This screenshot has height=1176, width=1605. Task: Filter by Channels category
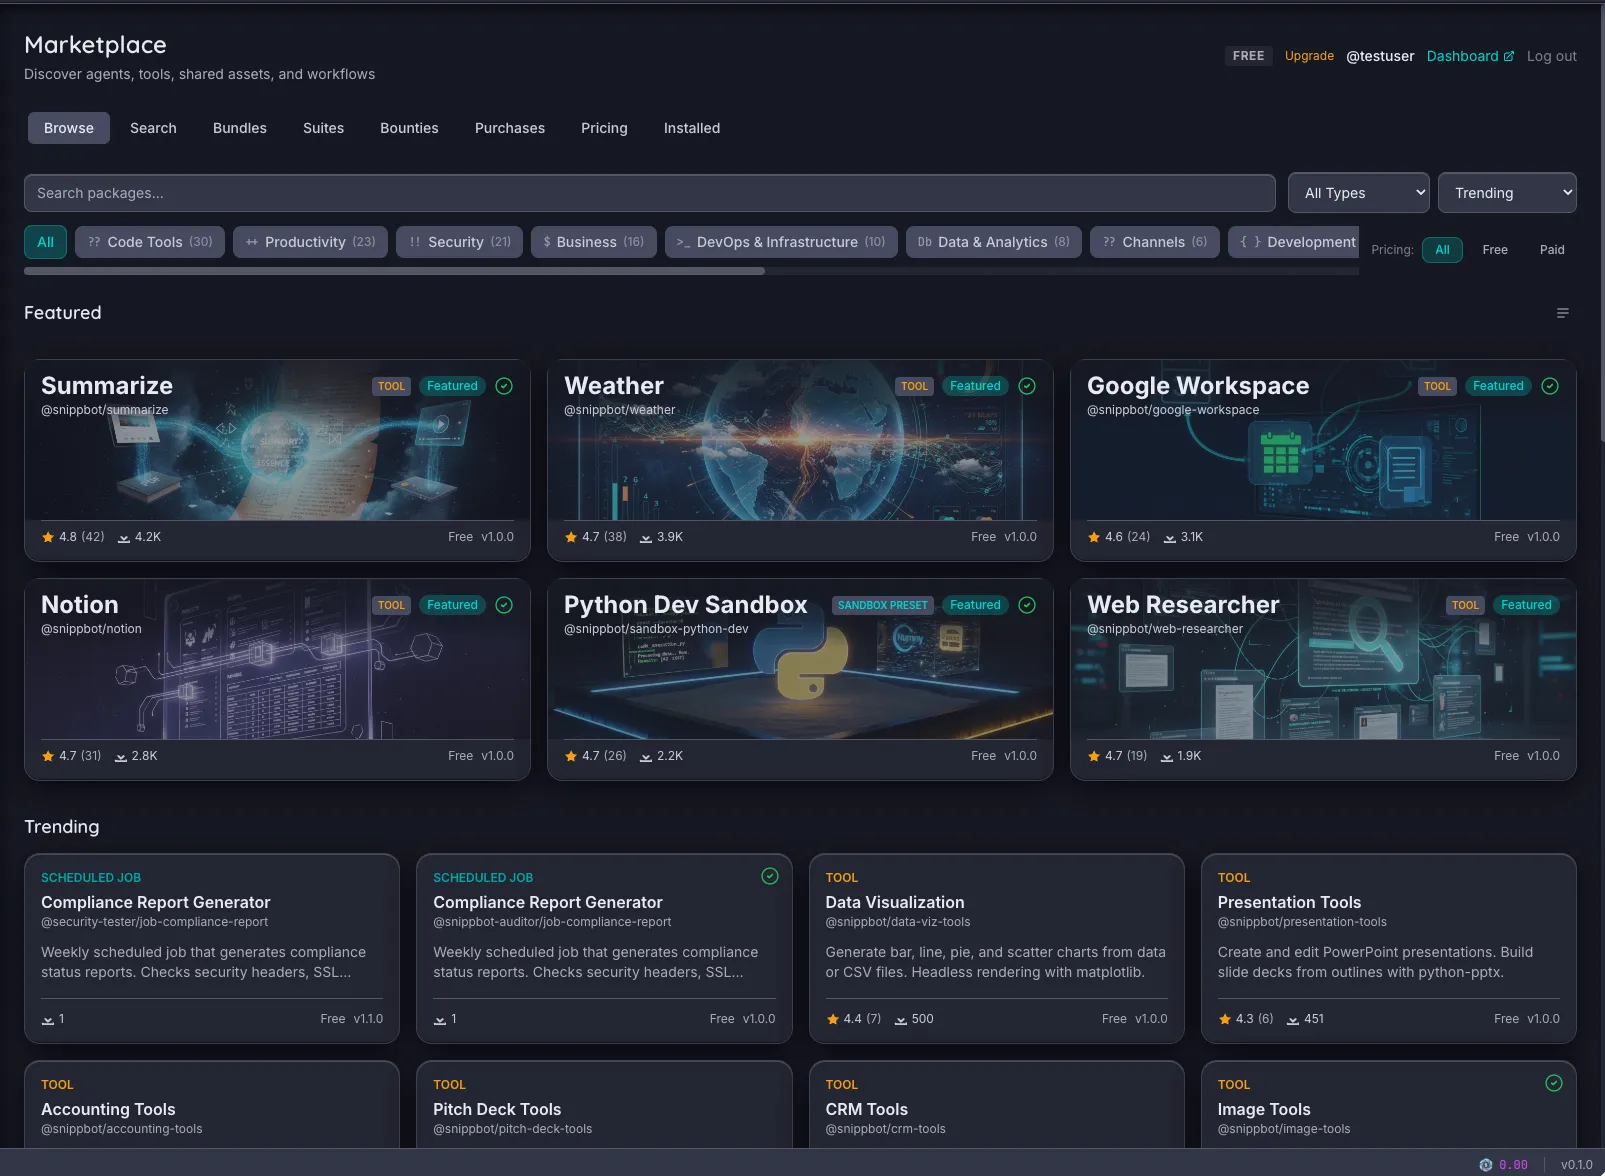(1155, 242)
